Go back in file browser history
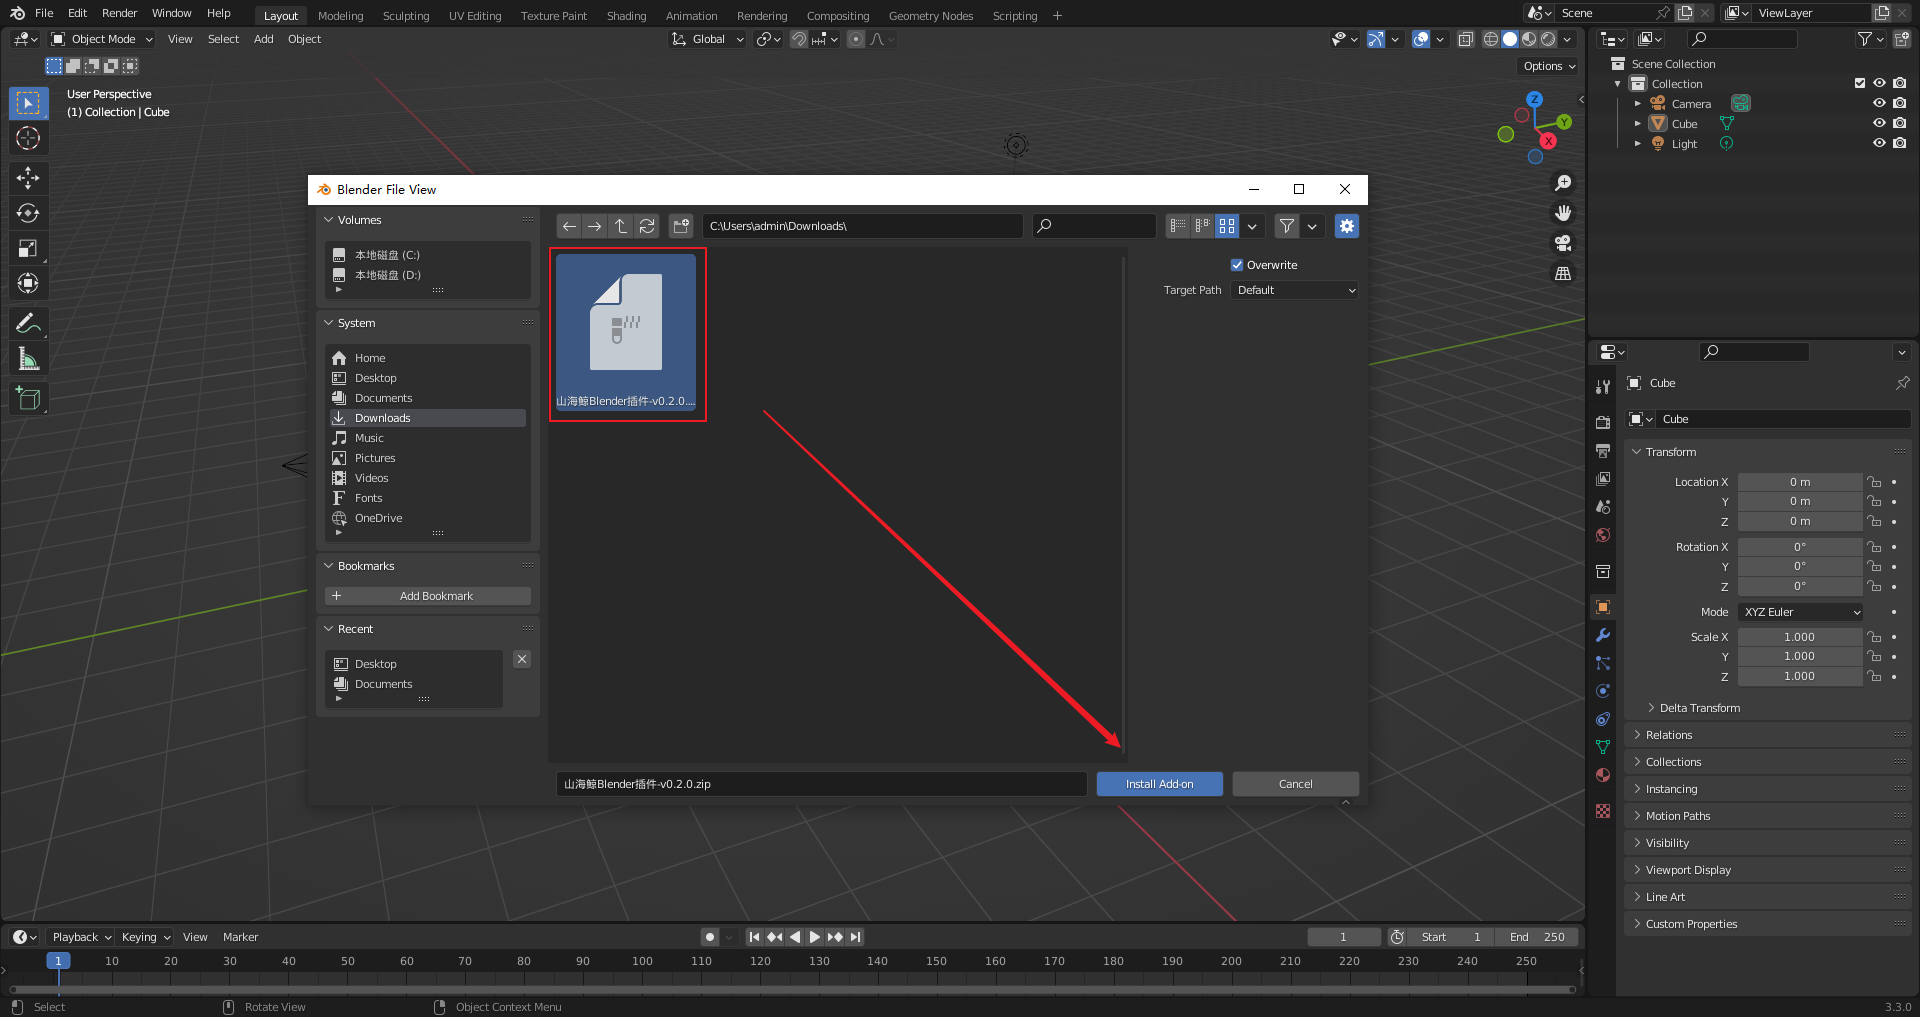This screenshot has width=1920, height=1017. coord(569,226)
